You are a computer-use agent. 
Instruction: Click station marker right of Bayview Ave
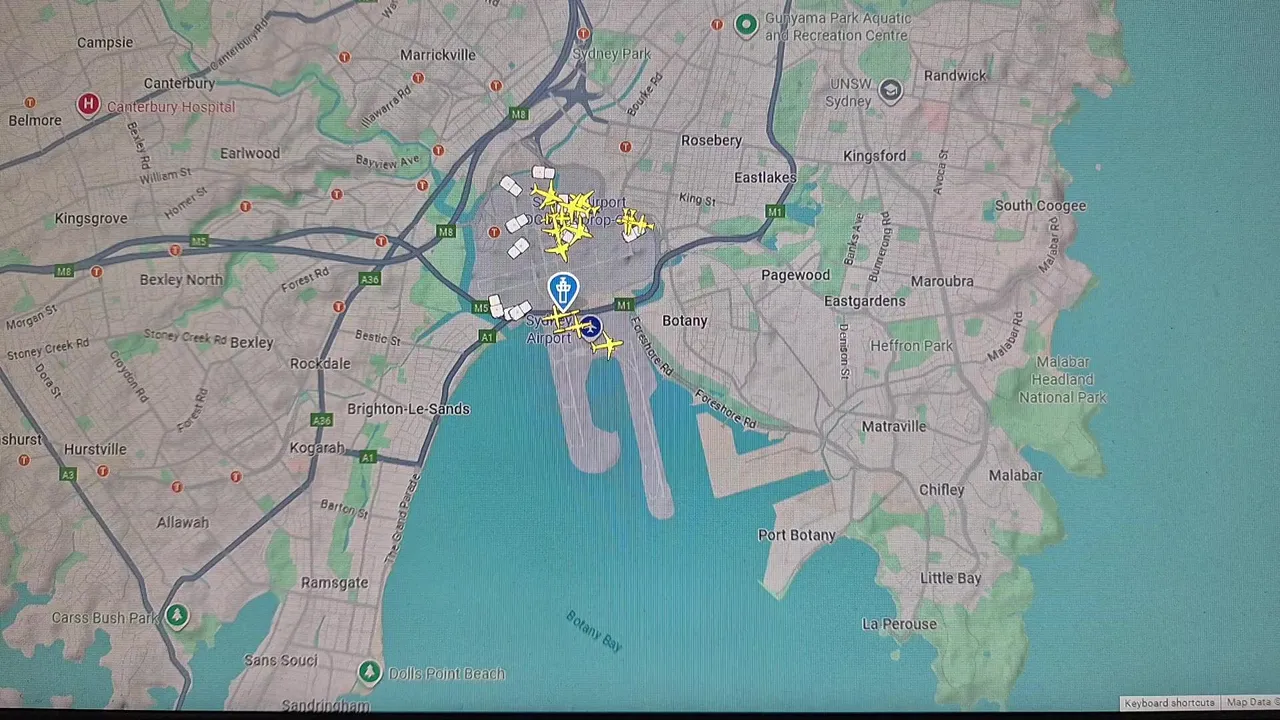(x=438, y=151)
